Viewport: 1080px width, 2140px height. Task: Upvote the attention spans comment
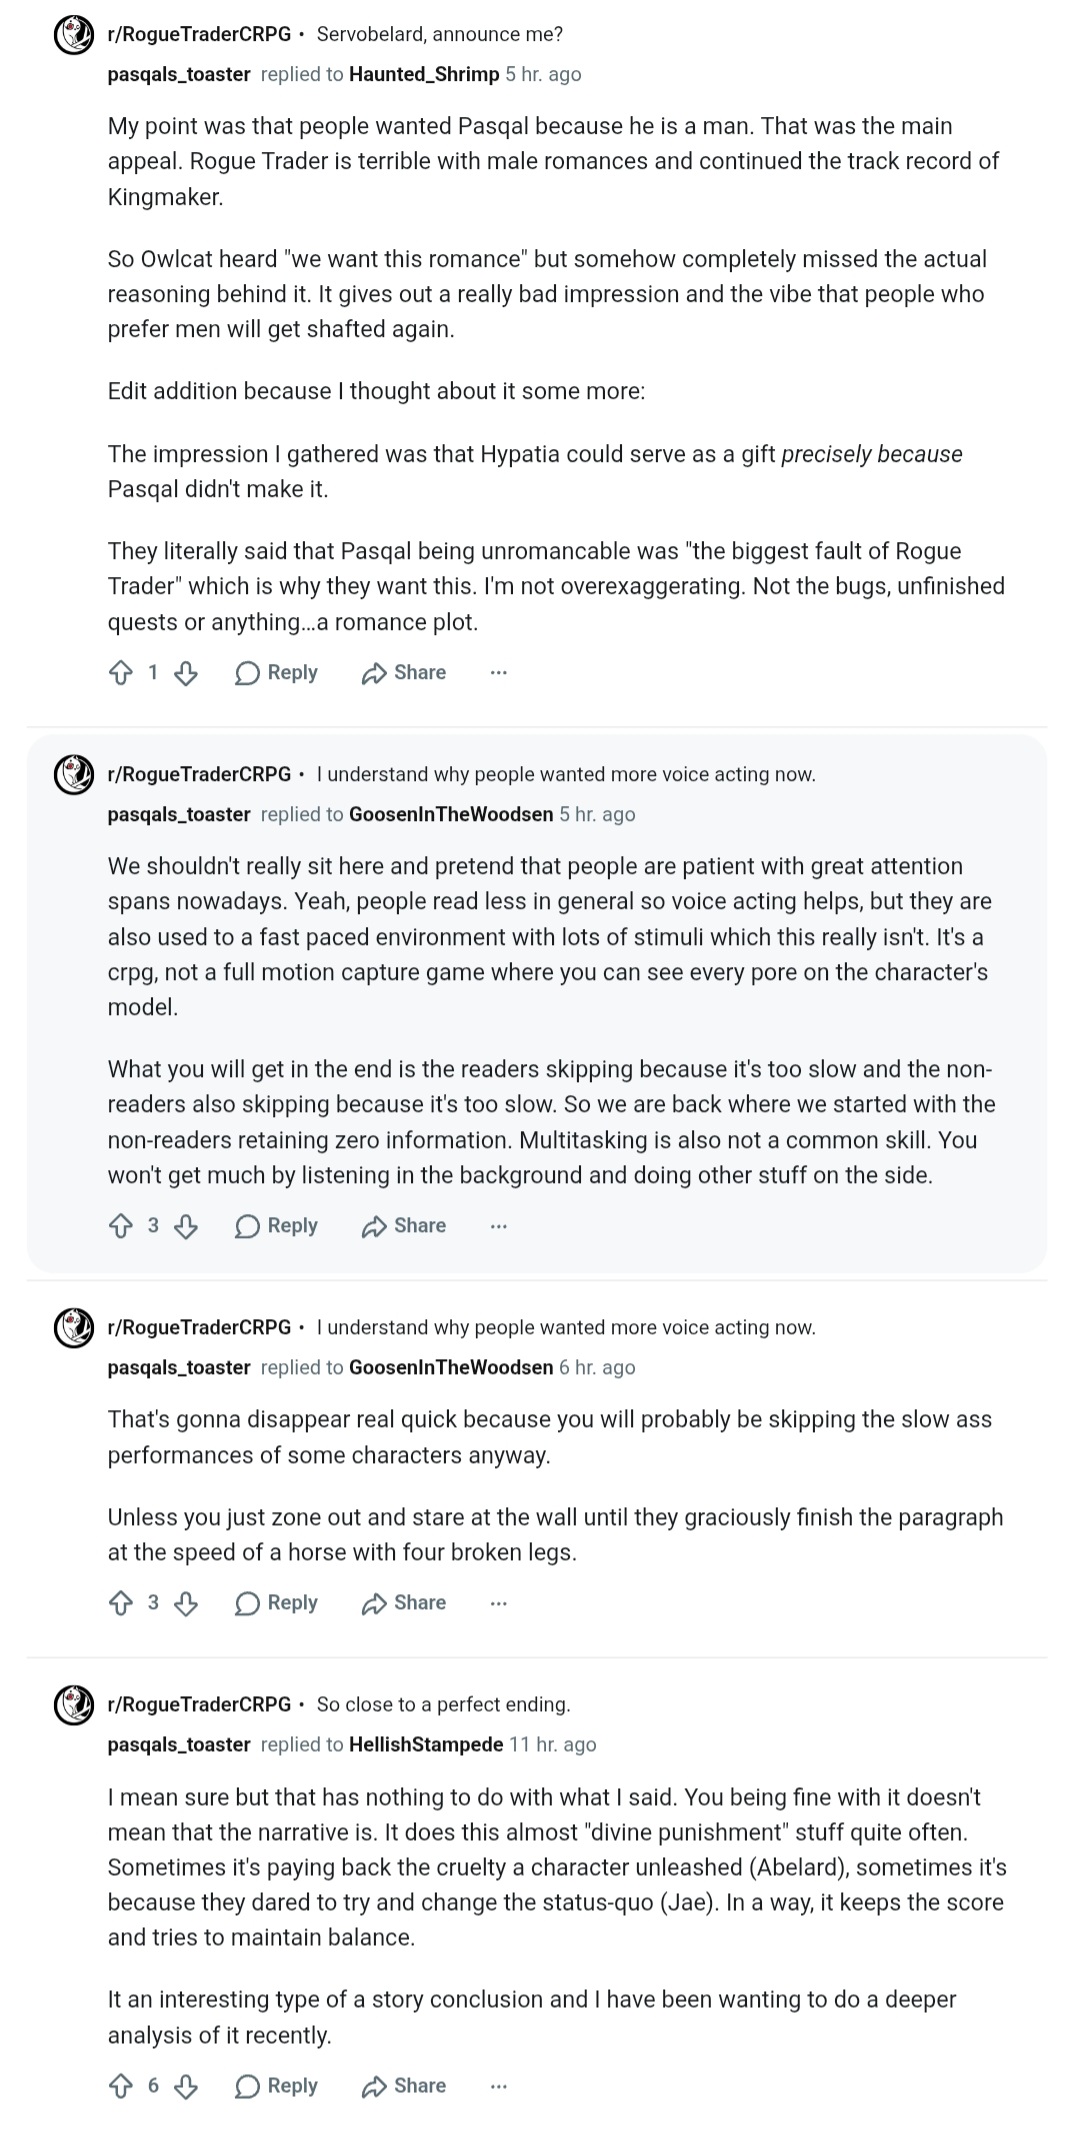click(120, 1226)
